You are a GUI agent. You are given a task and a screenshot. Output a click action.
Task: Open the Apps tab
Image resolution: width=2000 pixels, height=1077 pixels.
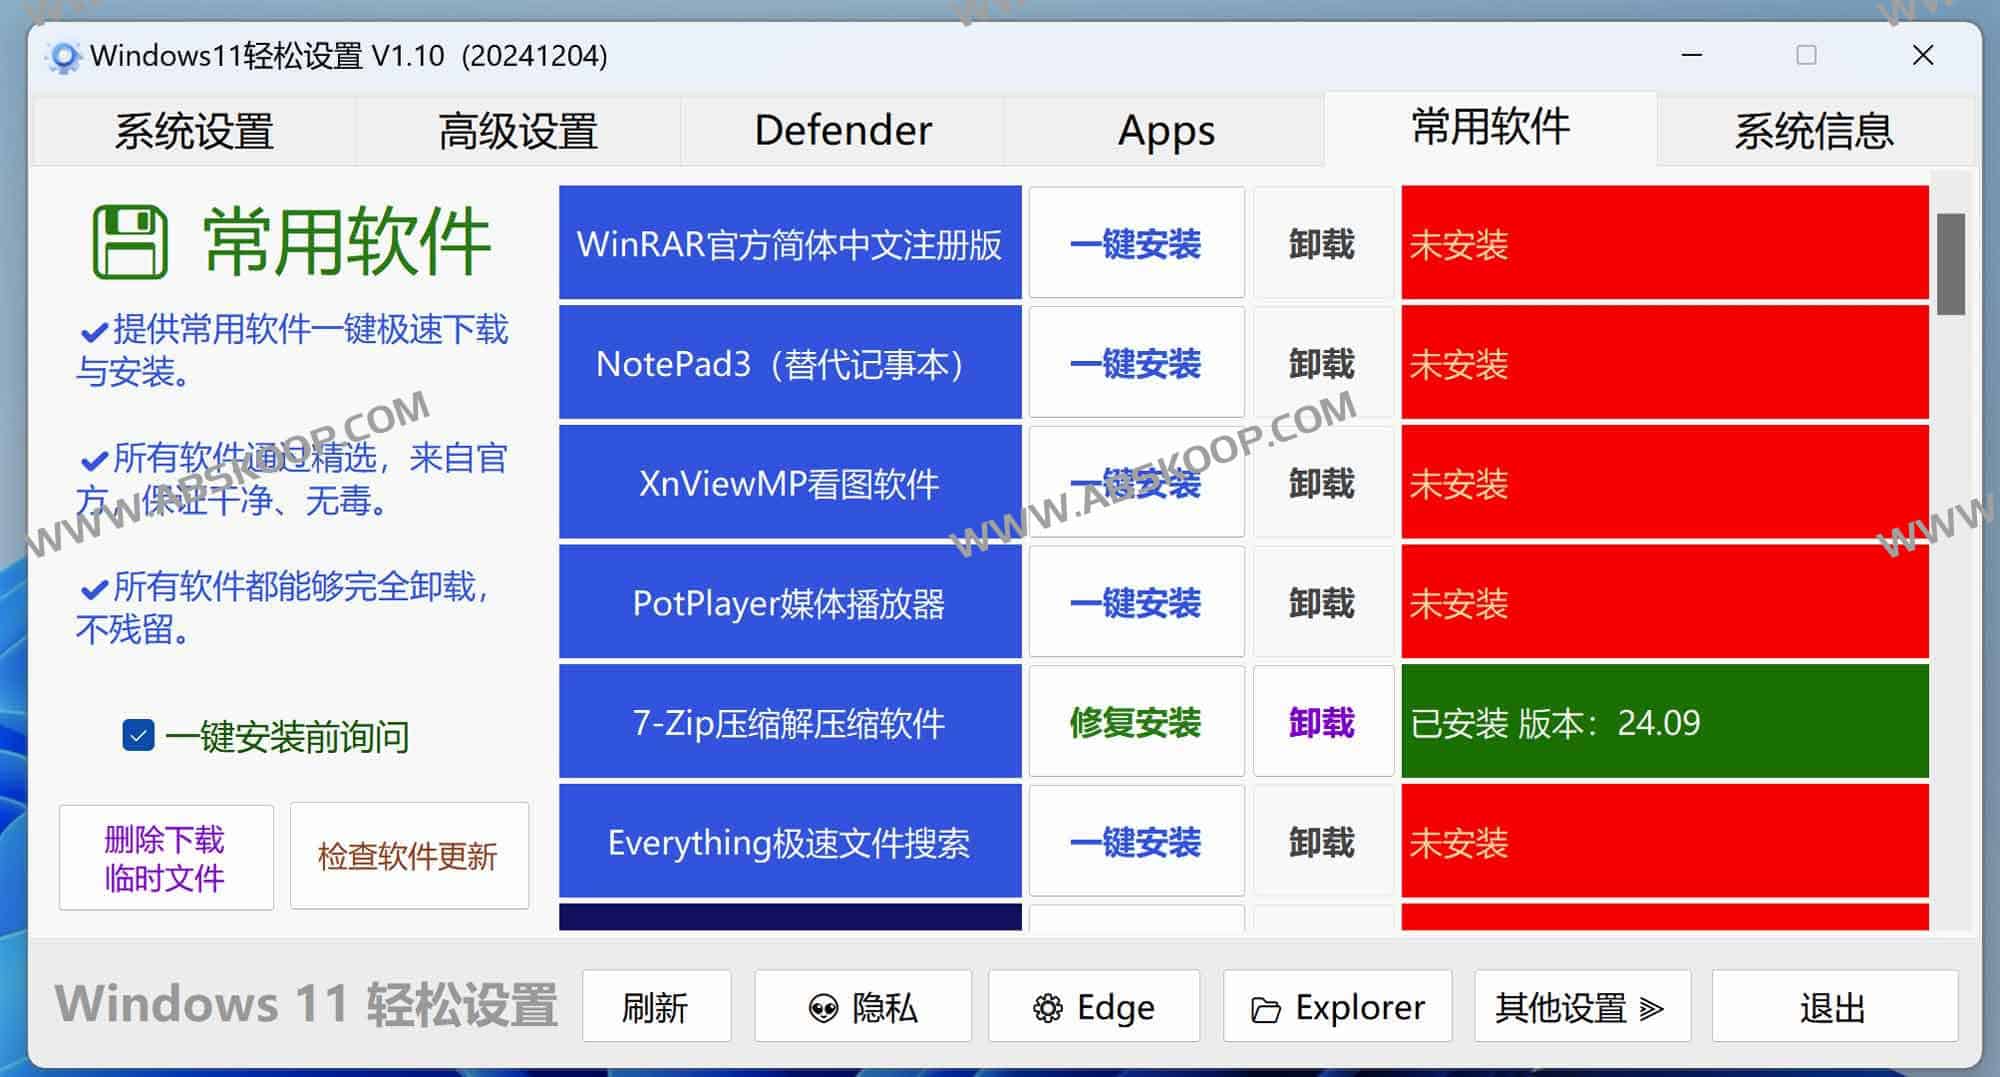point(1165,131)
